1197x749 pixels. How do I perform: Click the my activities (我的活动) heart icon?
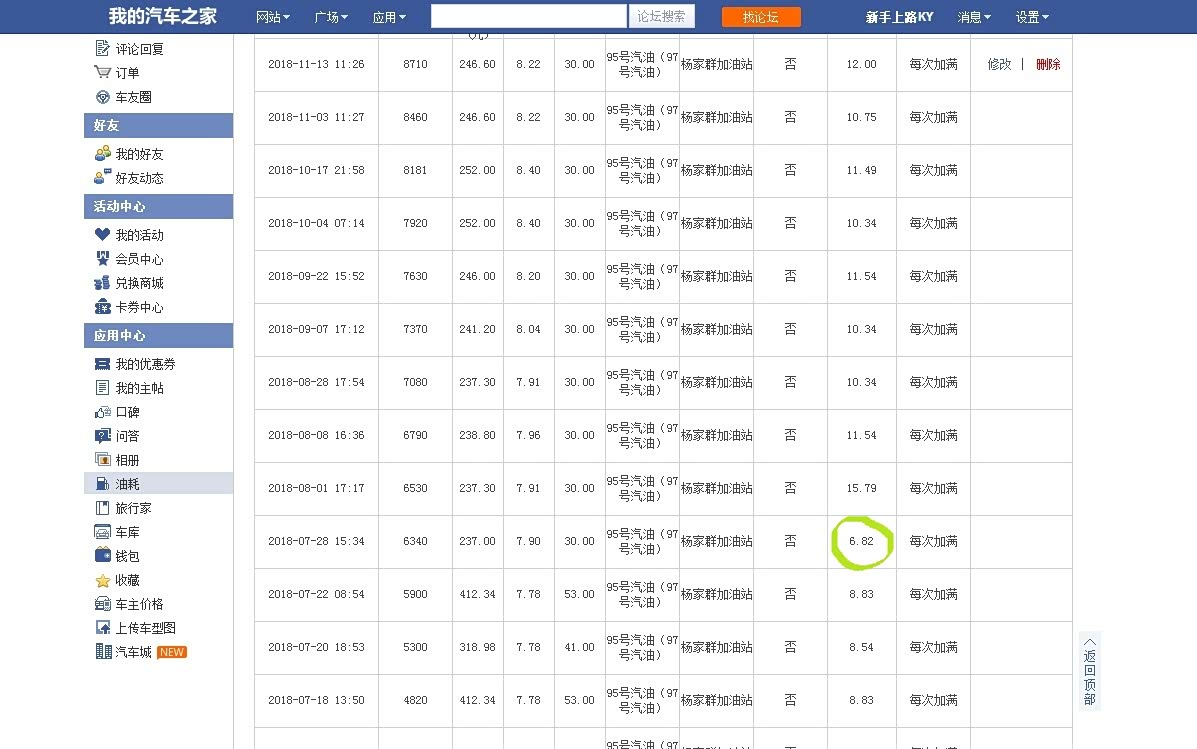pyautogui.click(x=102, y=235)
